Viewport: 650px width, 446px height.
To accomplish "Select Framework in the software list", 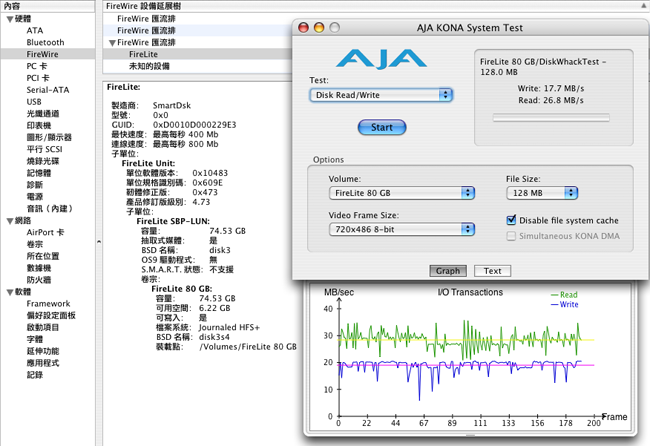I will click(x=49, y=304).
